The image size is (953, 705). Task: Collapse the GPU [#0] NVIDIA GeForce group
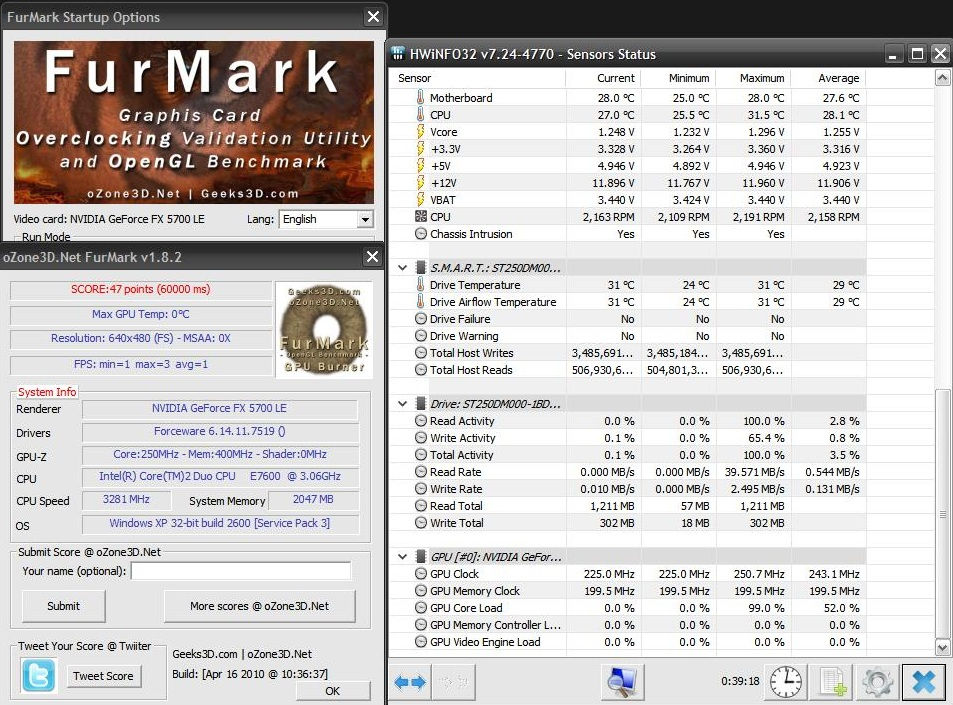tap(402, 557)
